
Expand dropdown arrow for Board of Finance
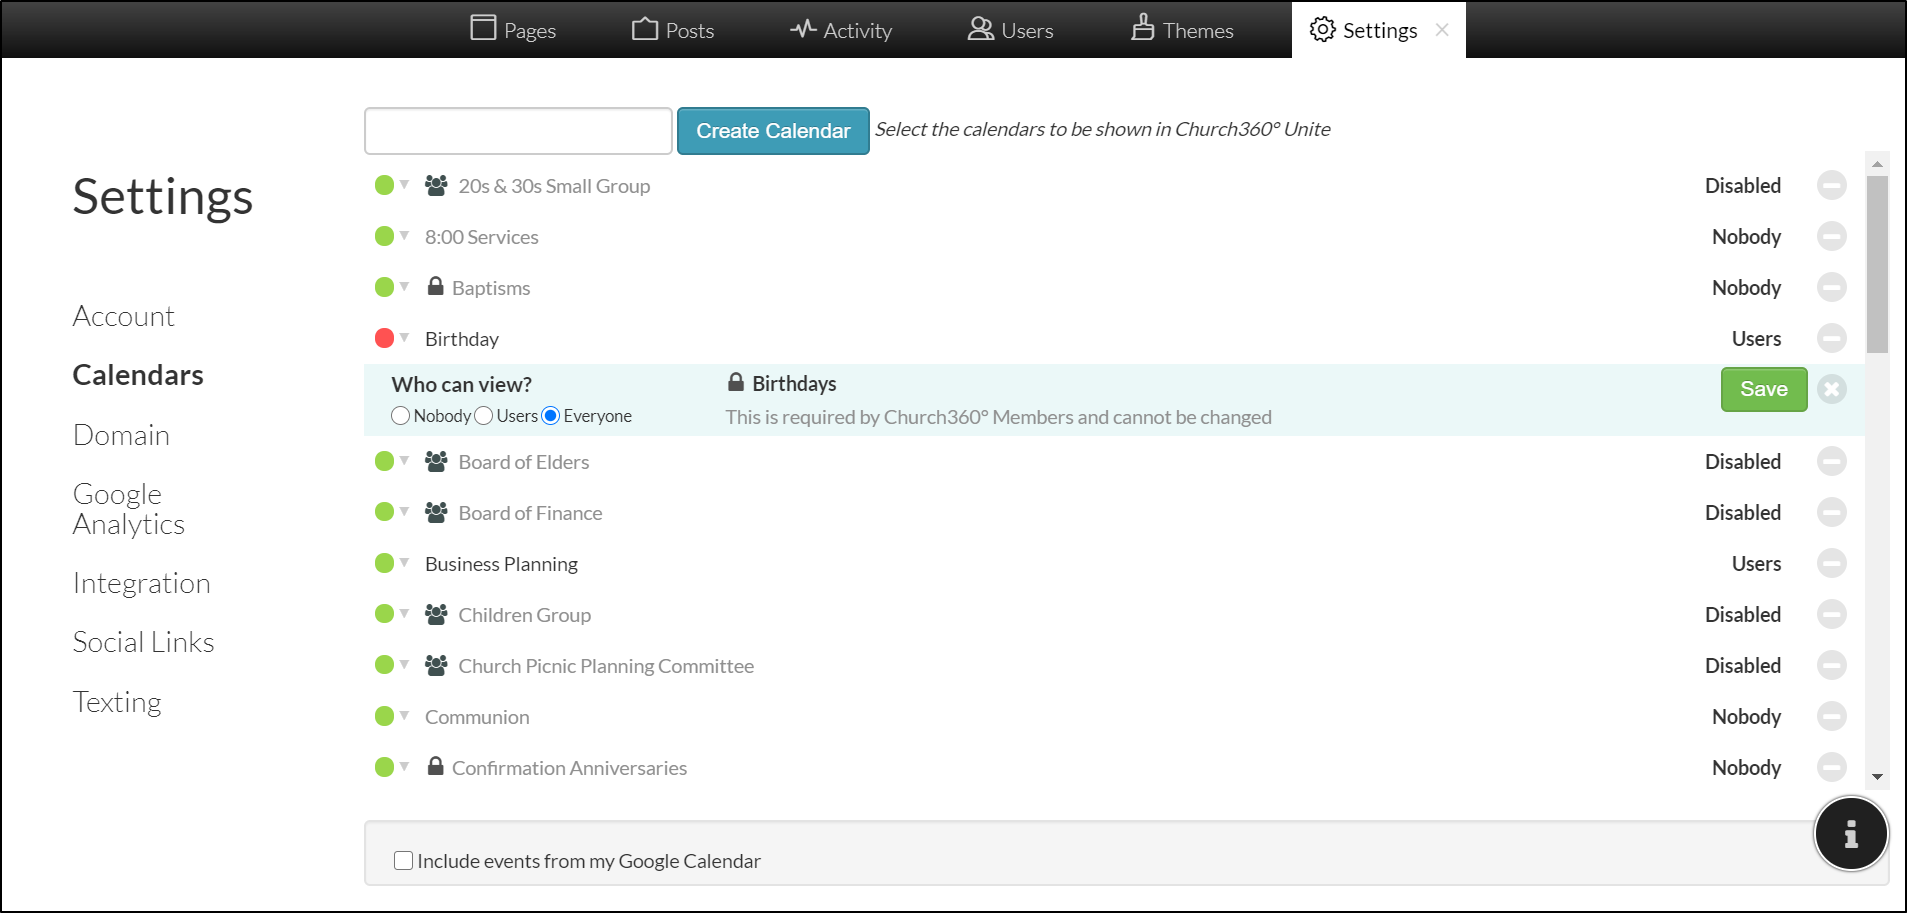click(405, 512)
